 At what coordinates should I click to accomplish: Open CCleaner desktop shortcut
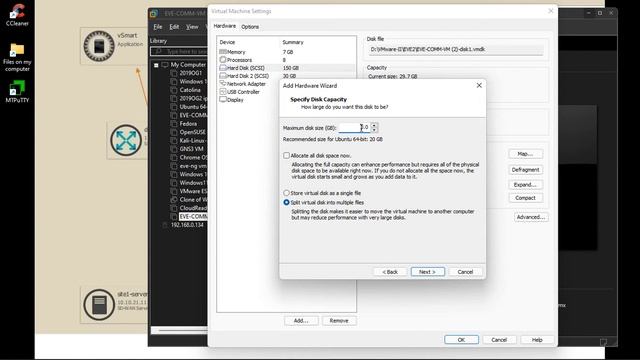[x=17, y=15]
